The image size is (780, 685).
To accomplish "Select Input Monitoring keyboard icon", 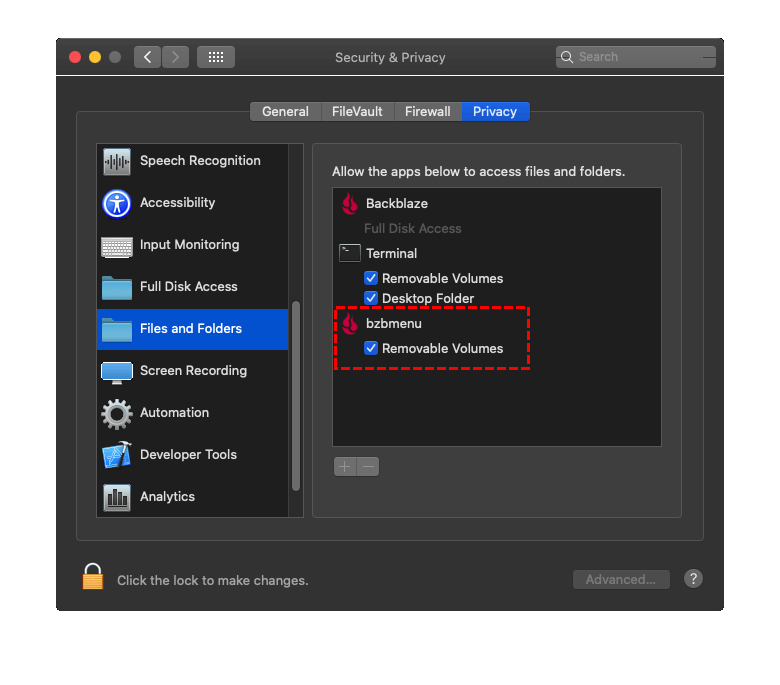I will pos(117,246).
